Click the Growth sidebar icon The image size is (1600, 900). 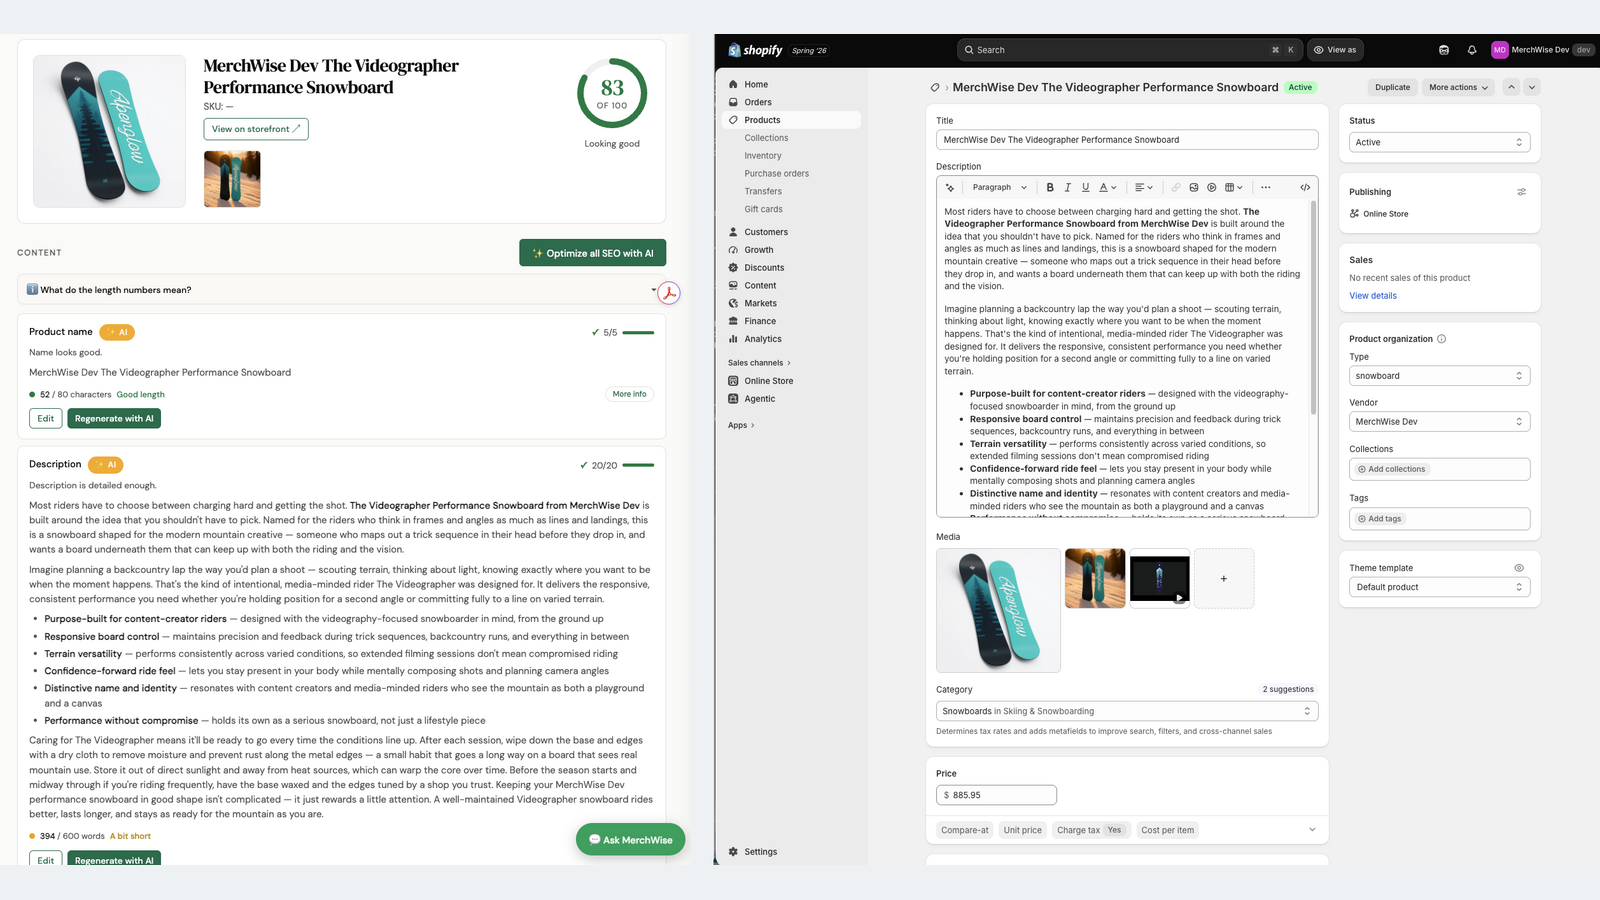point(733,250)
